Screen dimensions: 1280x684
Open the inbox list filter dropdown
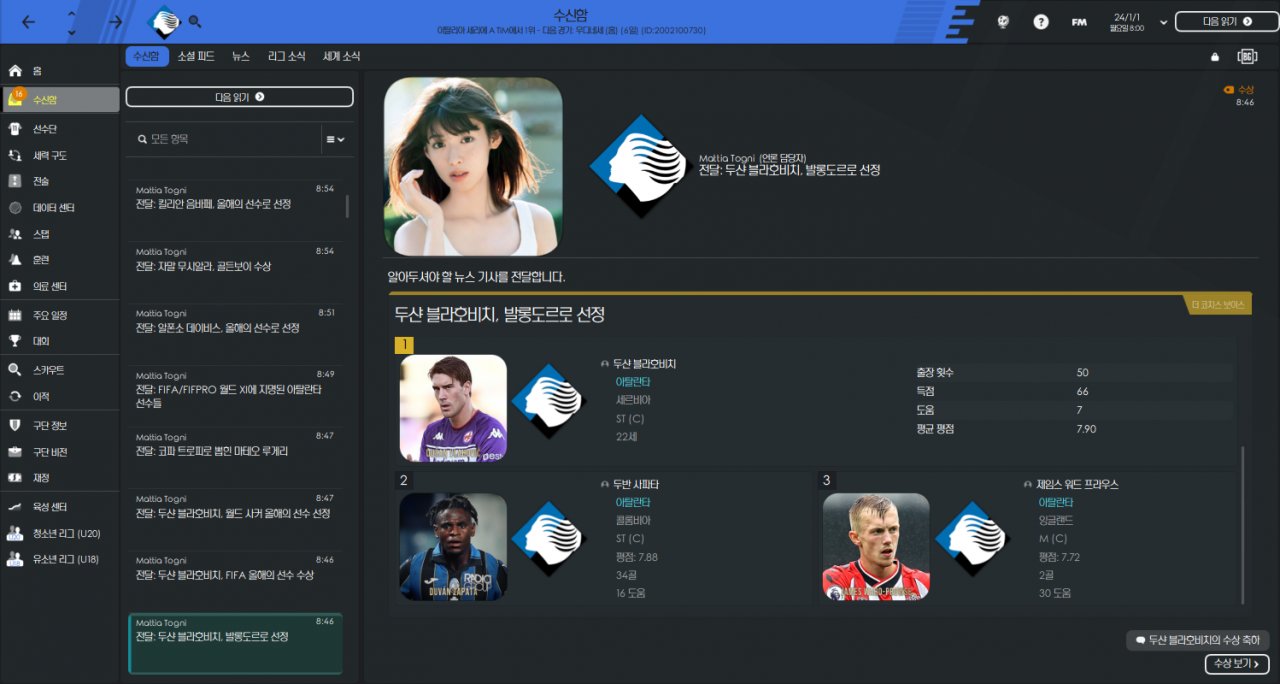click(x=335, y=140)
